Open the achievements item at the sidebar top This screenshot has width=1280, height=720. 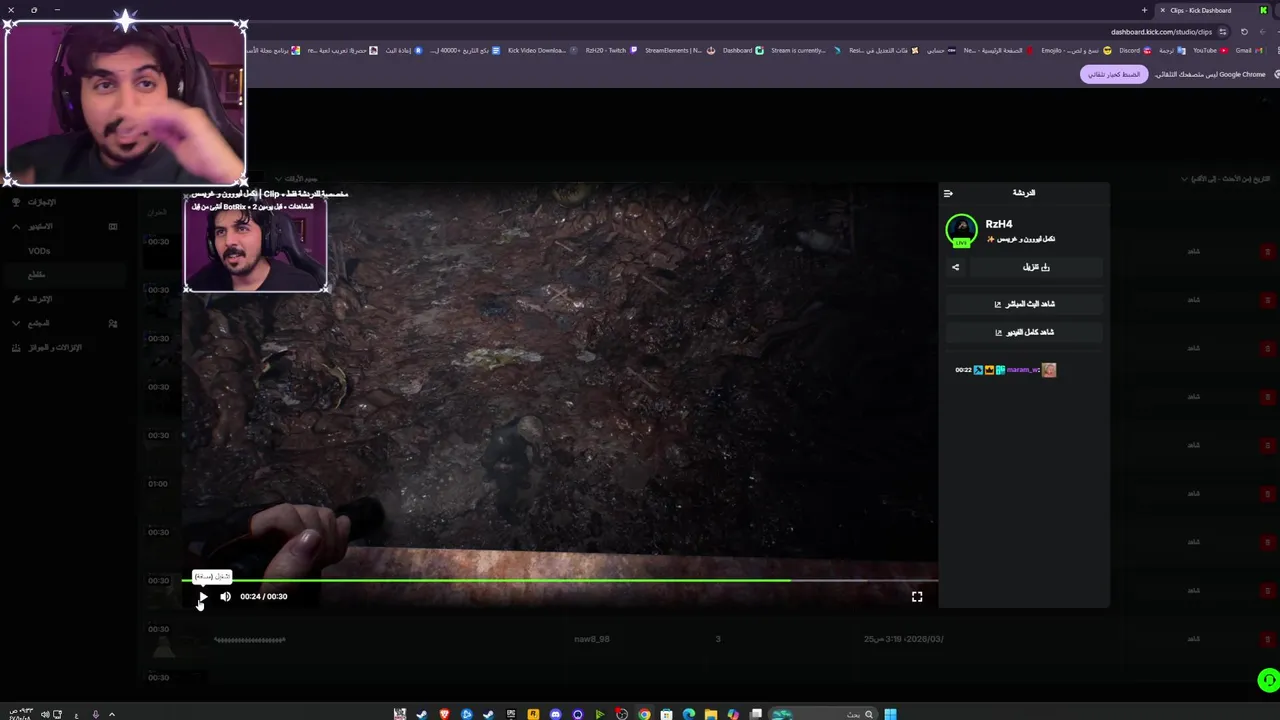(35, 202)
